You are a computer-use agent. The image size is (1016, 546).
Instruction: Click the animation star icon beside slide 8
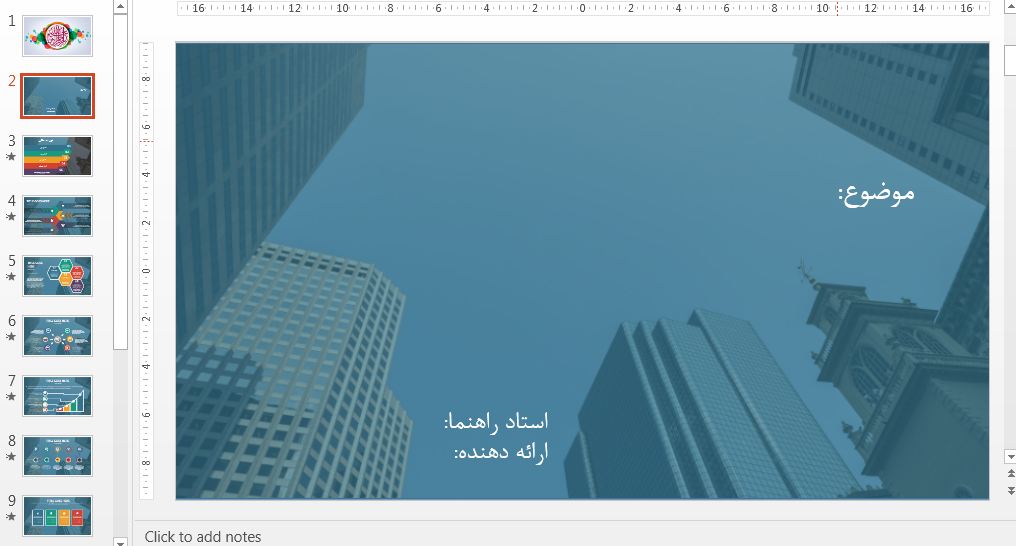point(11,457)
